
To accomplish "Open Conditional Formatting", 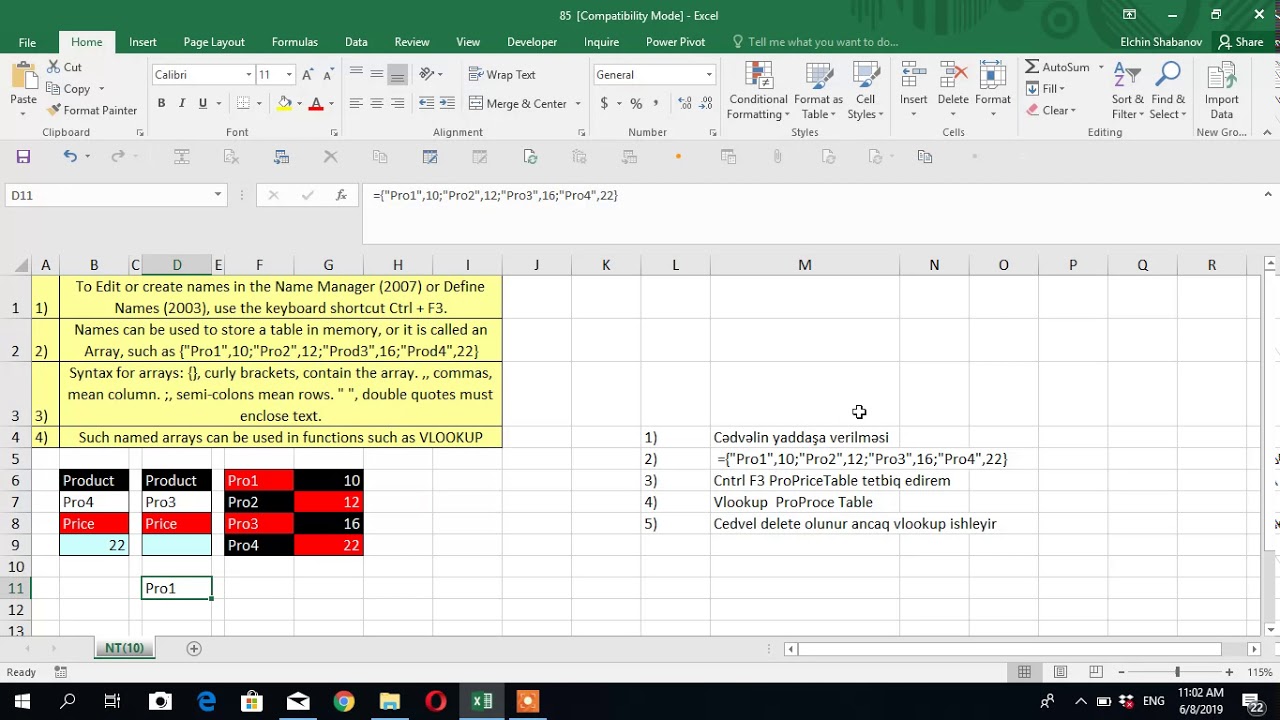I will click(x=758, y=91).
